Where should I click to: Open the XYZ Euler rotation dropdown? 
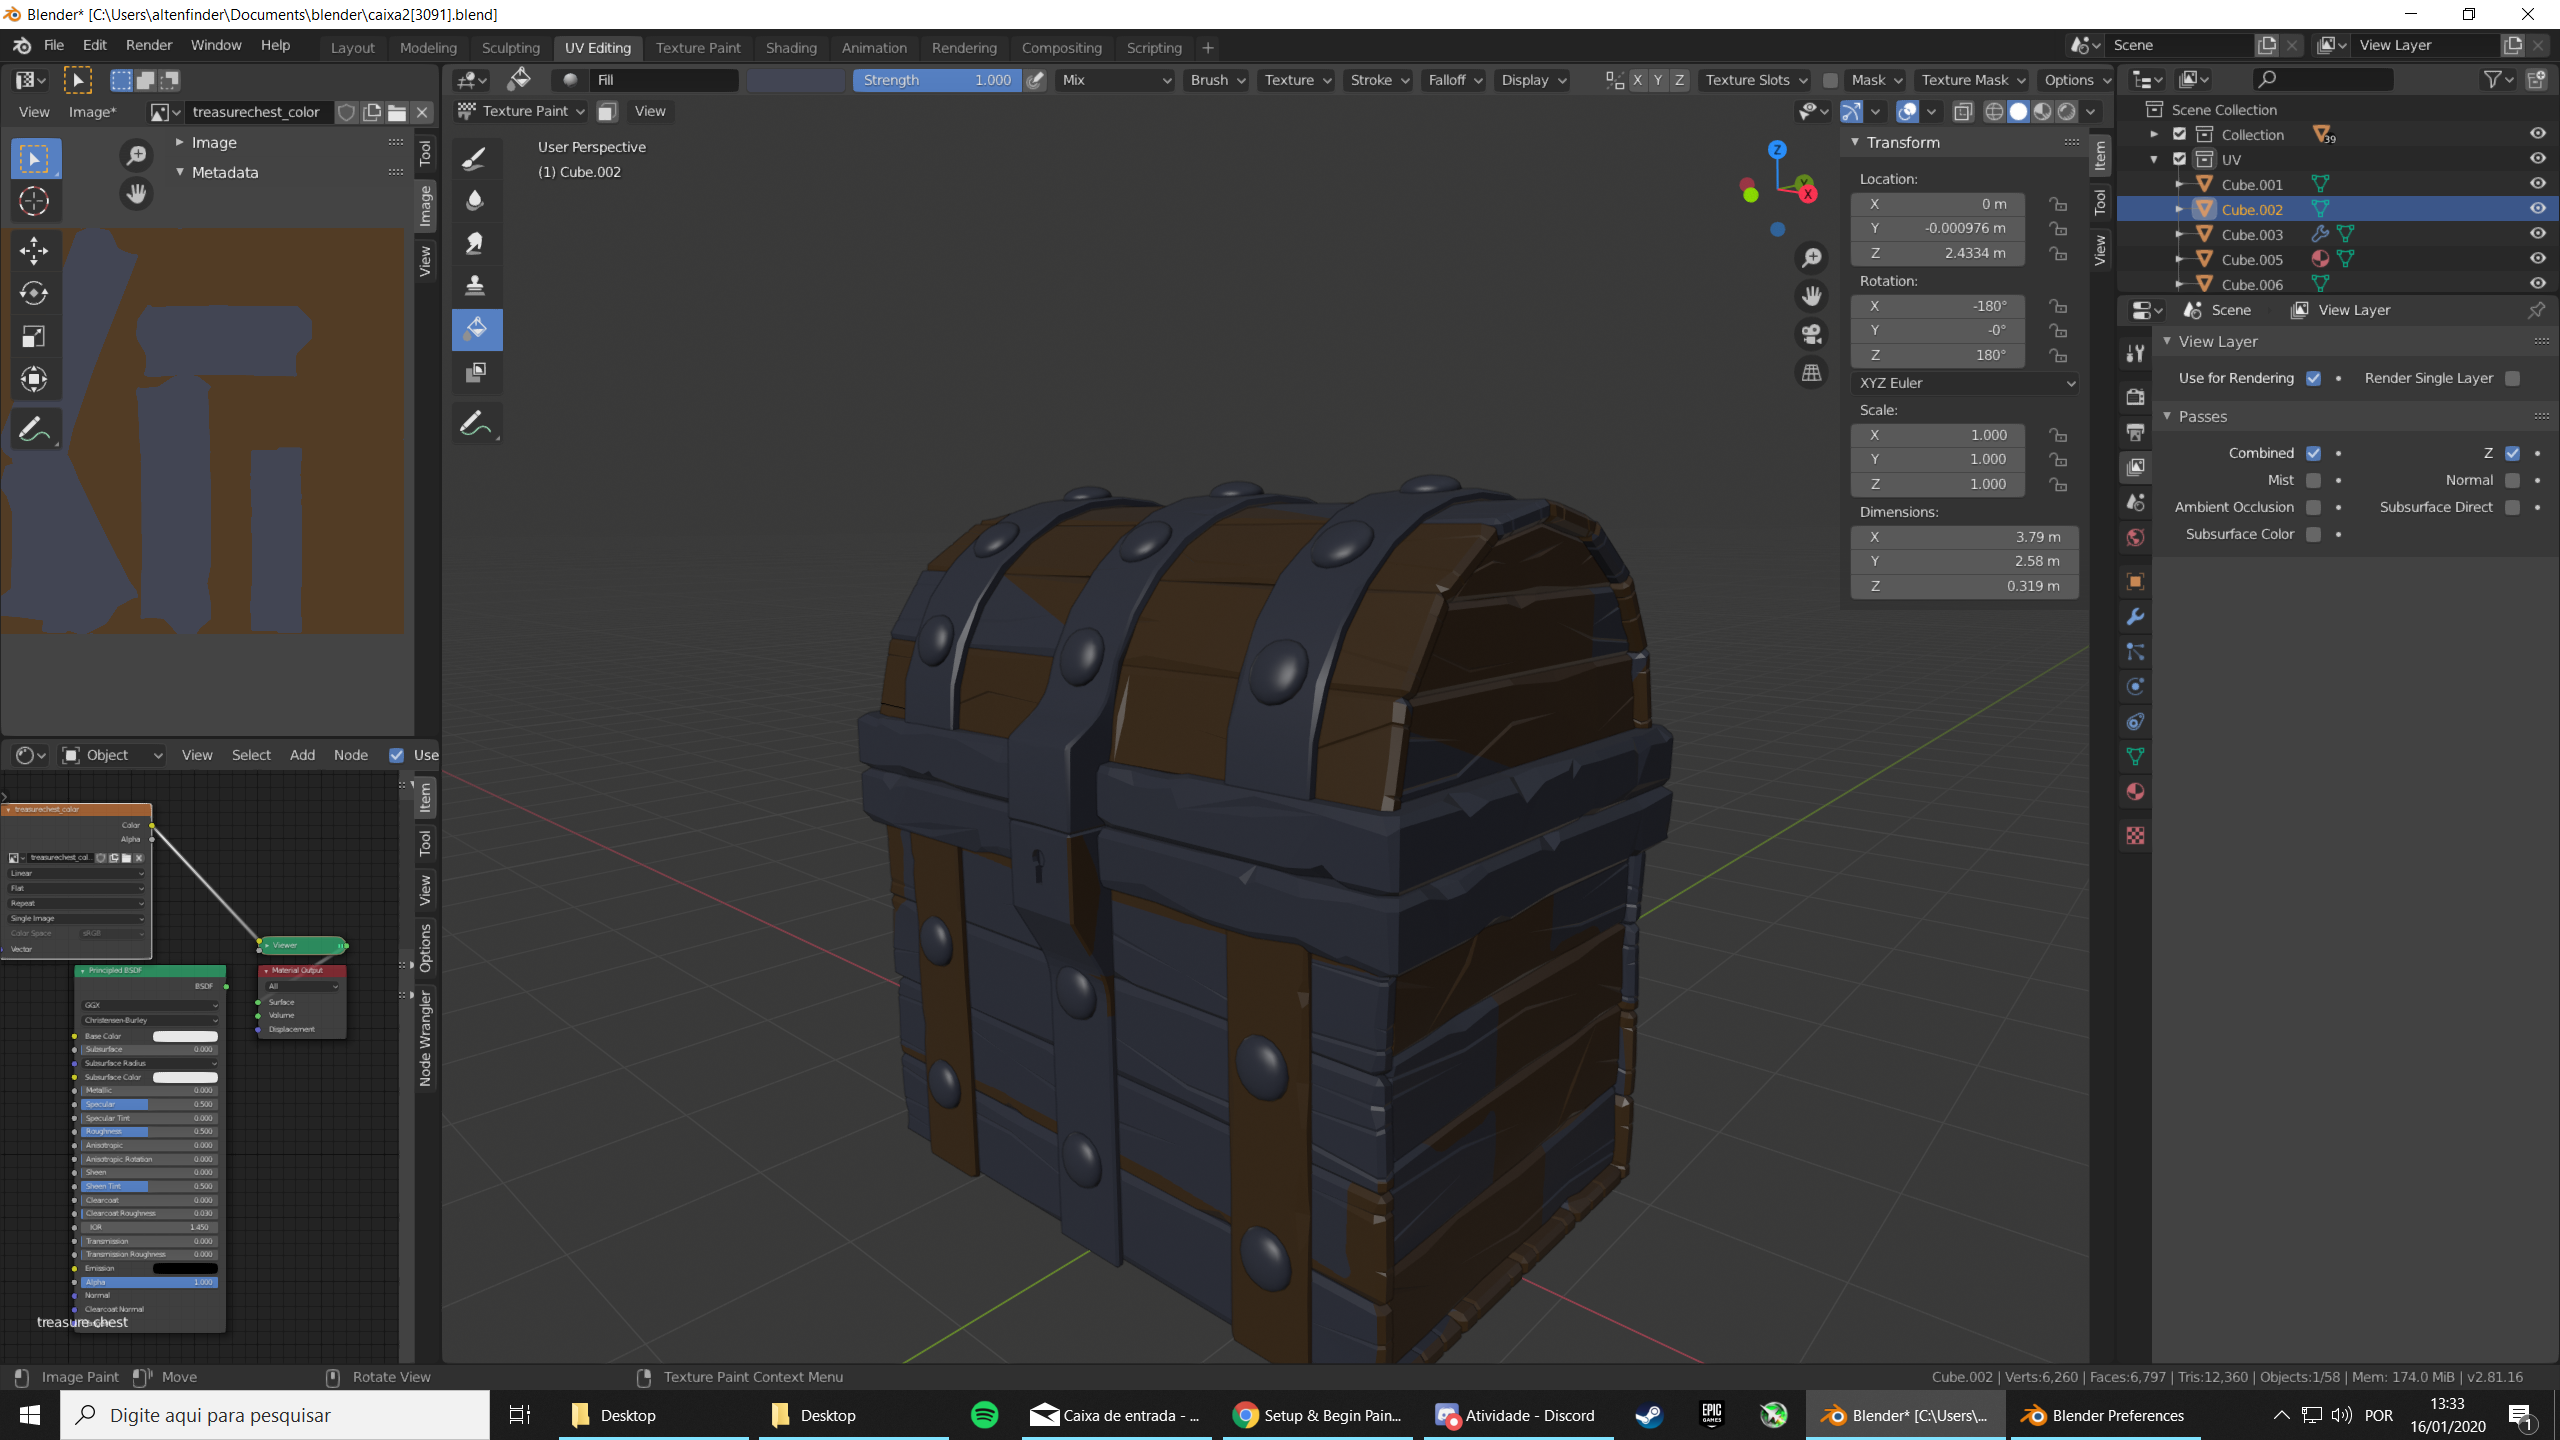pyautogui.click(x=1964, y=383)
